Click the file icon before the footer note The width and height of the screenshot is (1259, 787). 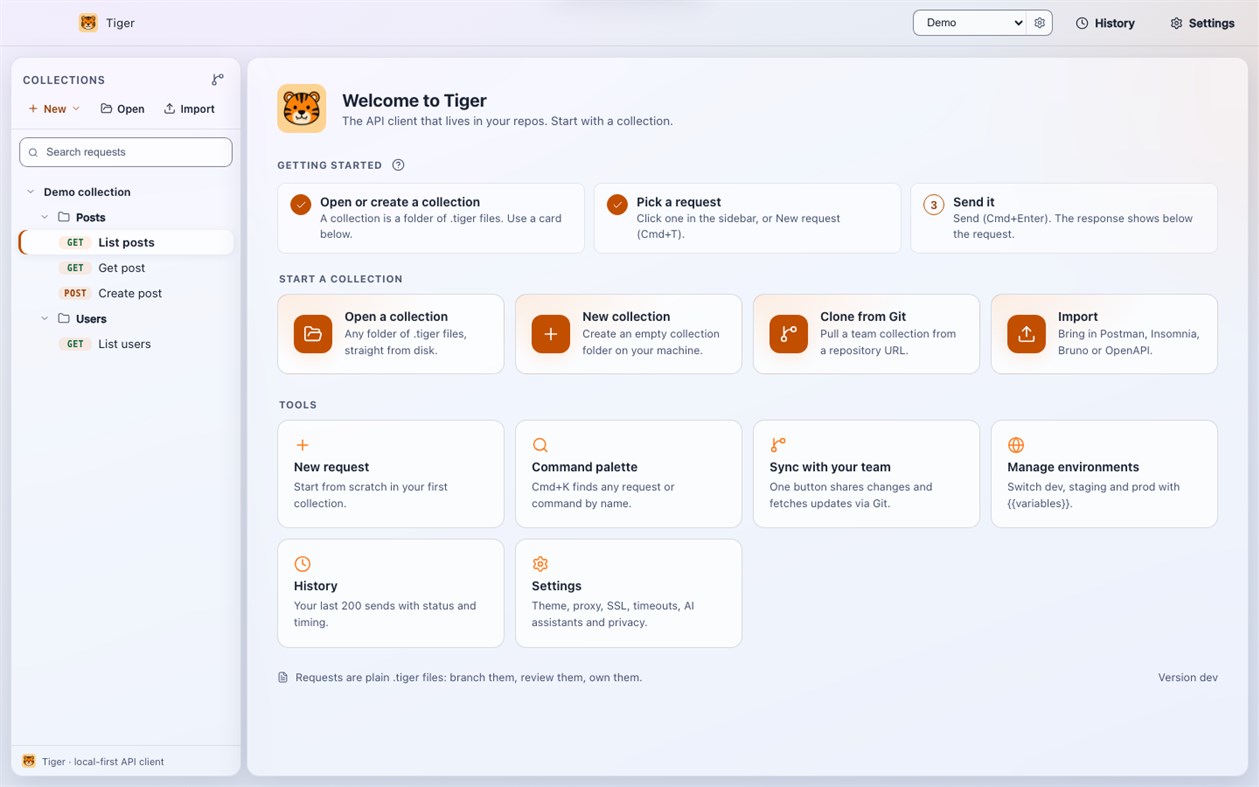(283, 678)
